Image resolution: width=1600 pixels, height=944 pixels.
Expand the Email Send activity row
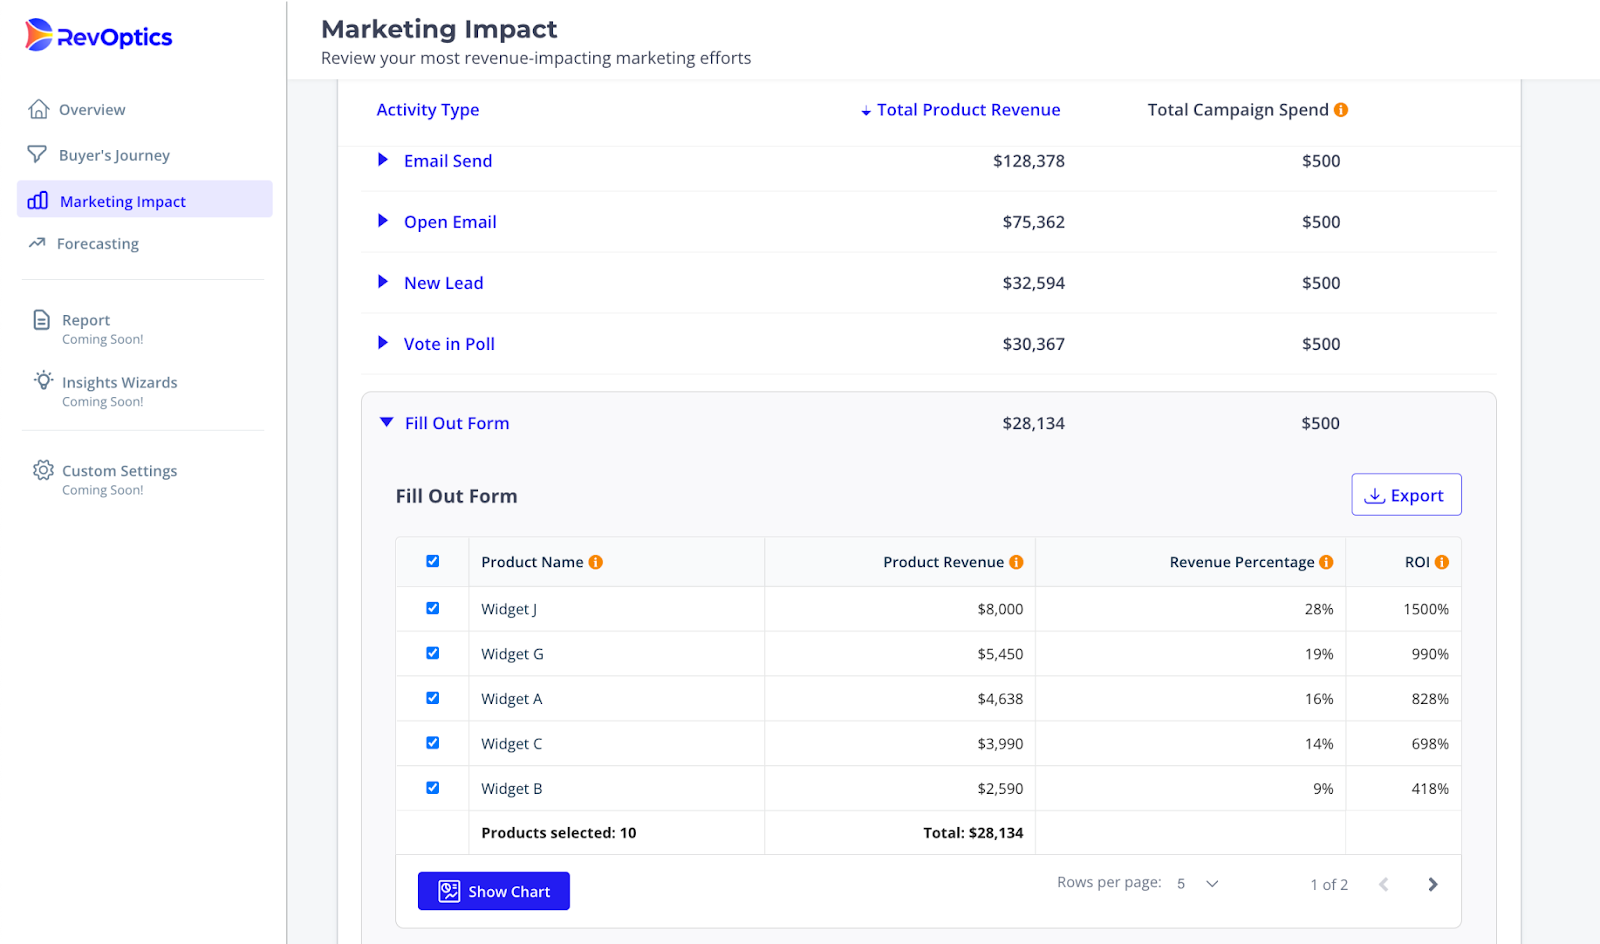383,160
